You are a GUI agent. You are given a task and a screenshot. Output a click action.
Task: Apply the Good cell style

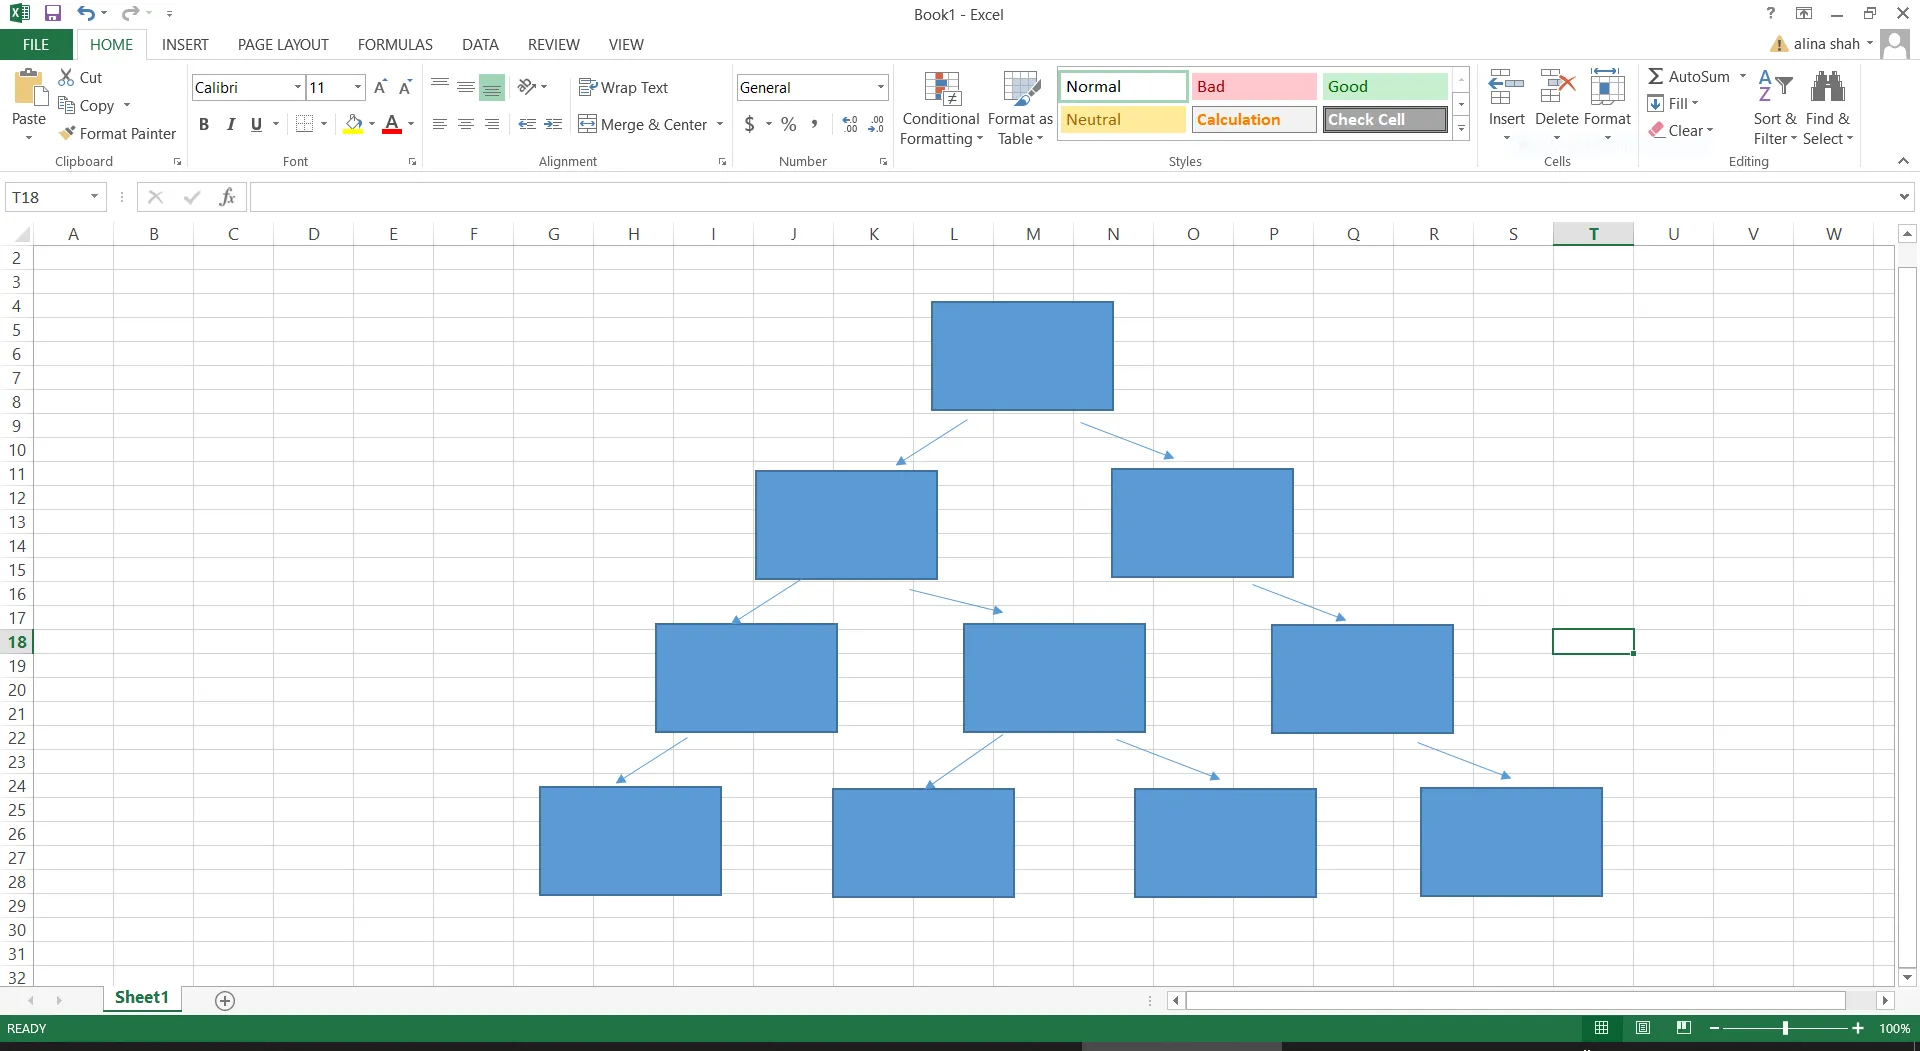click(x=1384, y=86)
